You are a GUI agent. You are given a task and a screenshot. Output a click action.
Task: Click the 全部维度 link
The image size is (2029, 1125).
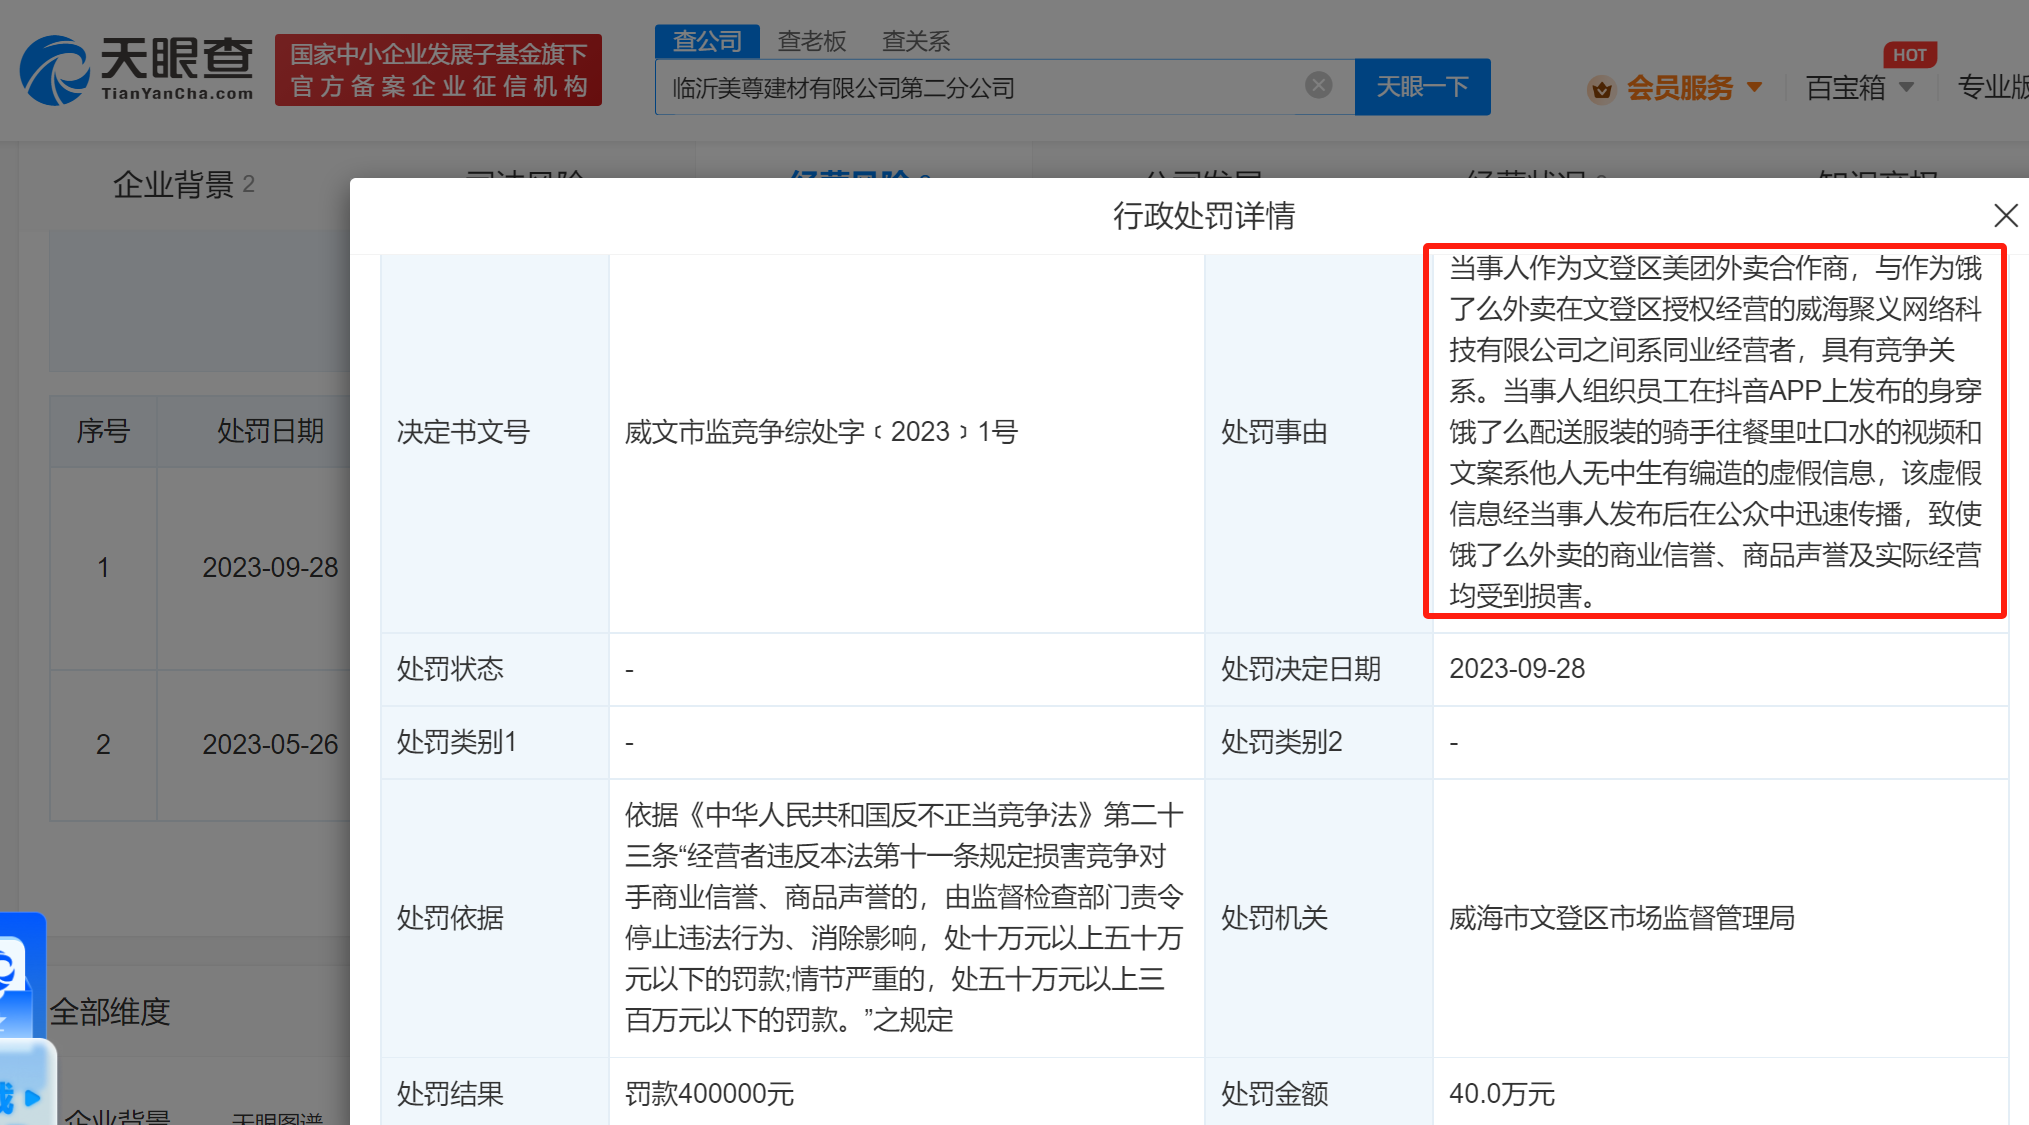pos(112,1012)
